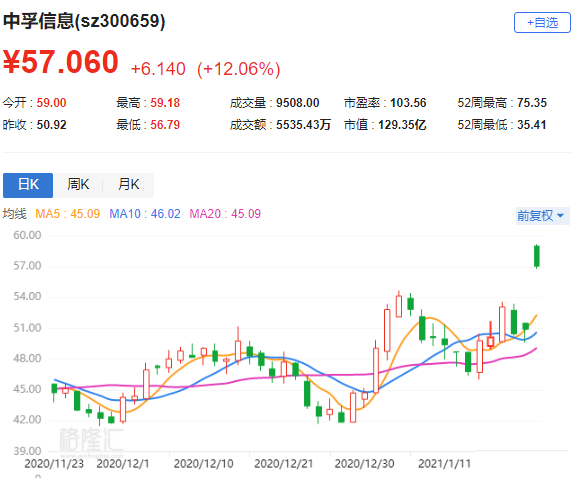Viewport: 571px width, 478px height.
Task: Click the latest green candlestick near 59
Action: 537,256
